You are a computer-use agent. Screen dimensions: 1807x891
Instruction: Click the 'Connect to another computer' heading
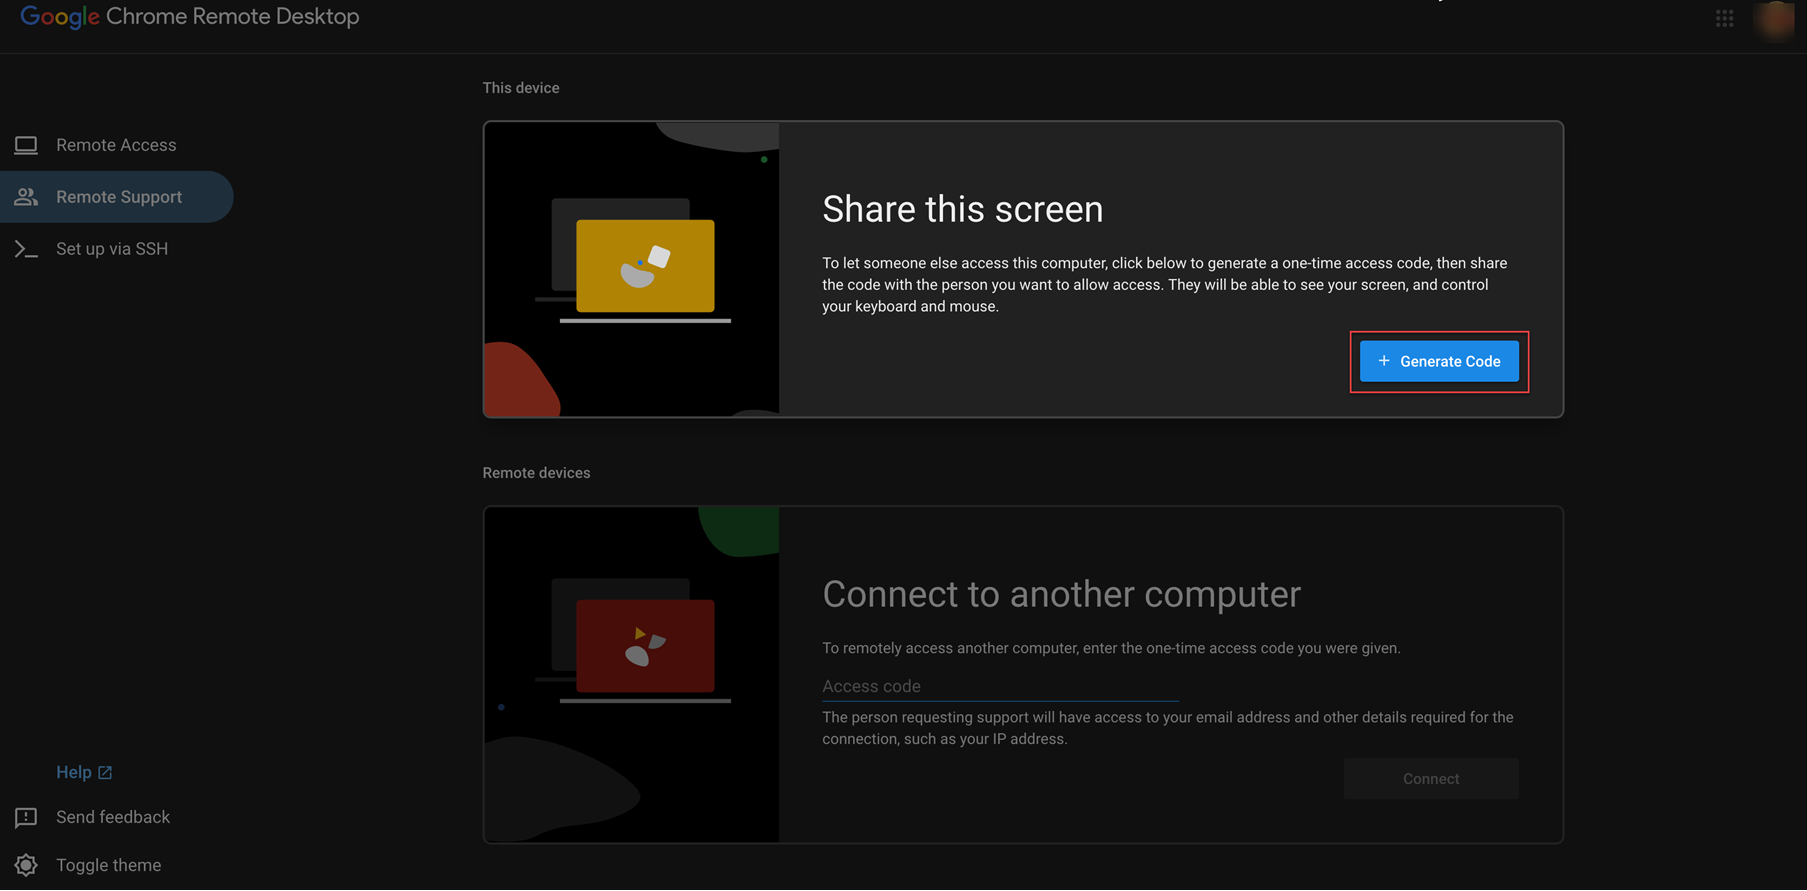[x=1061, y=594]
